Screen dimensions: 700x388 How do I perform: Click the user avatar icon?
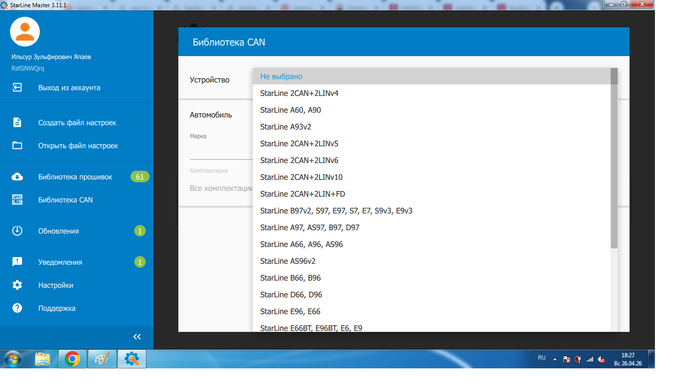click(x=25, y=32)
